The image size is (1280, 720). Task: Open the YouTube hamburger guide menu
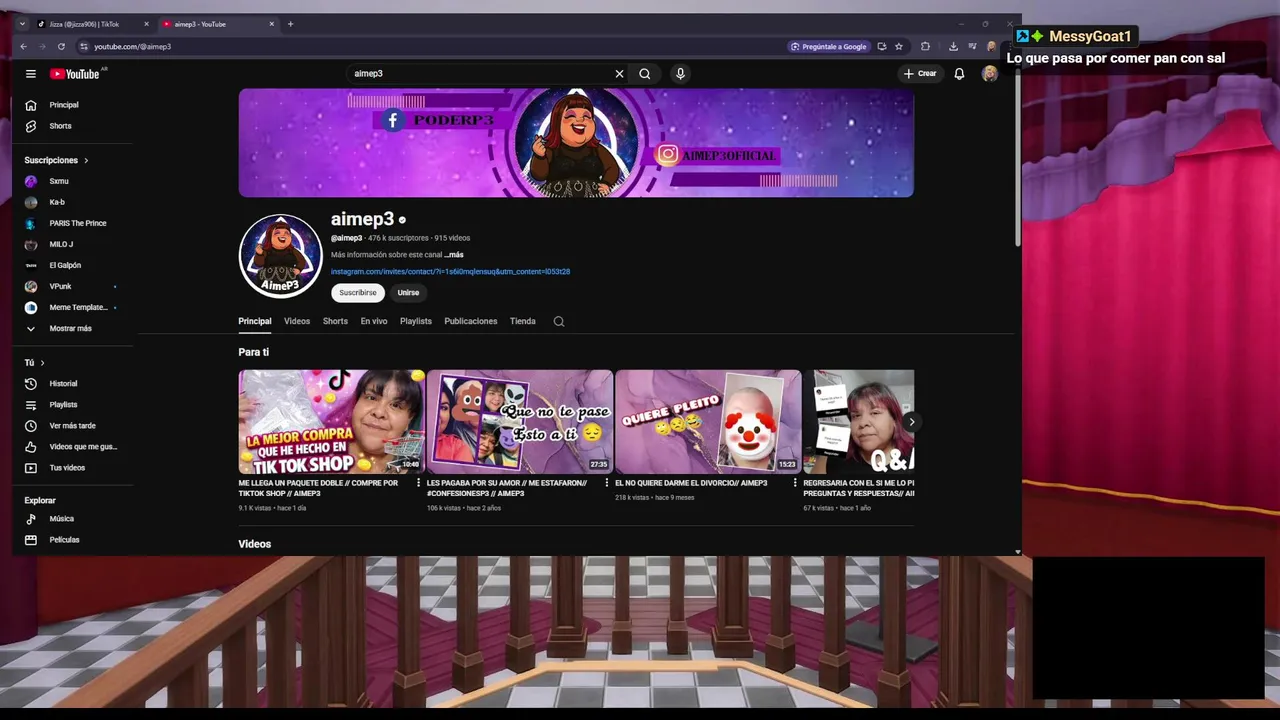pyautogui.click(x=31, y=74)
